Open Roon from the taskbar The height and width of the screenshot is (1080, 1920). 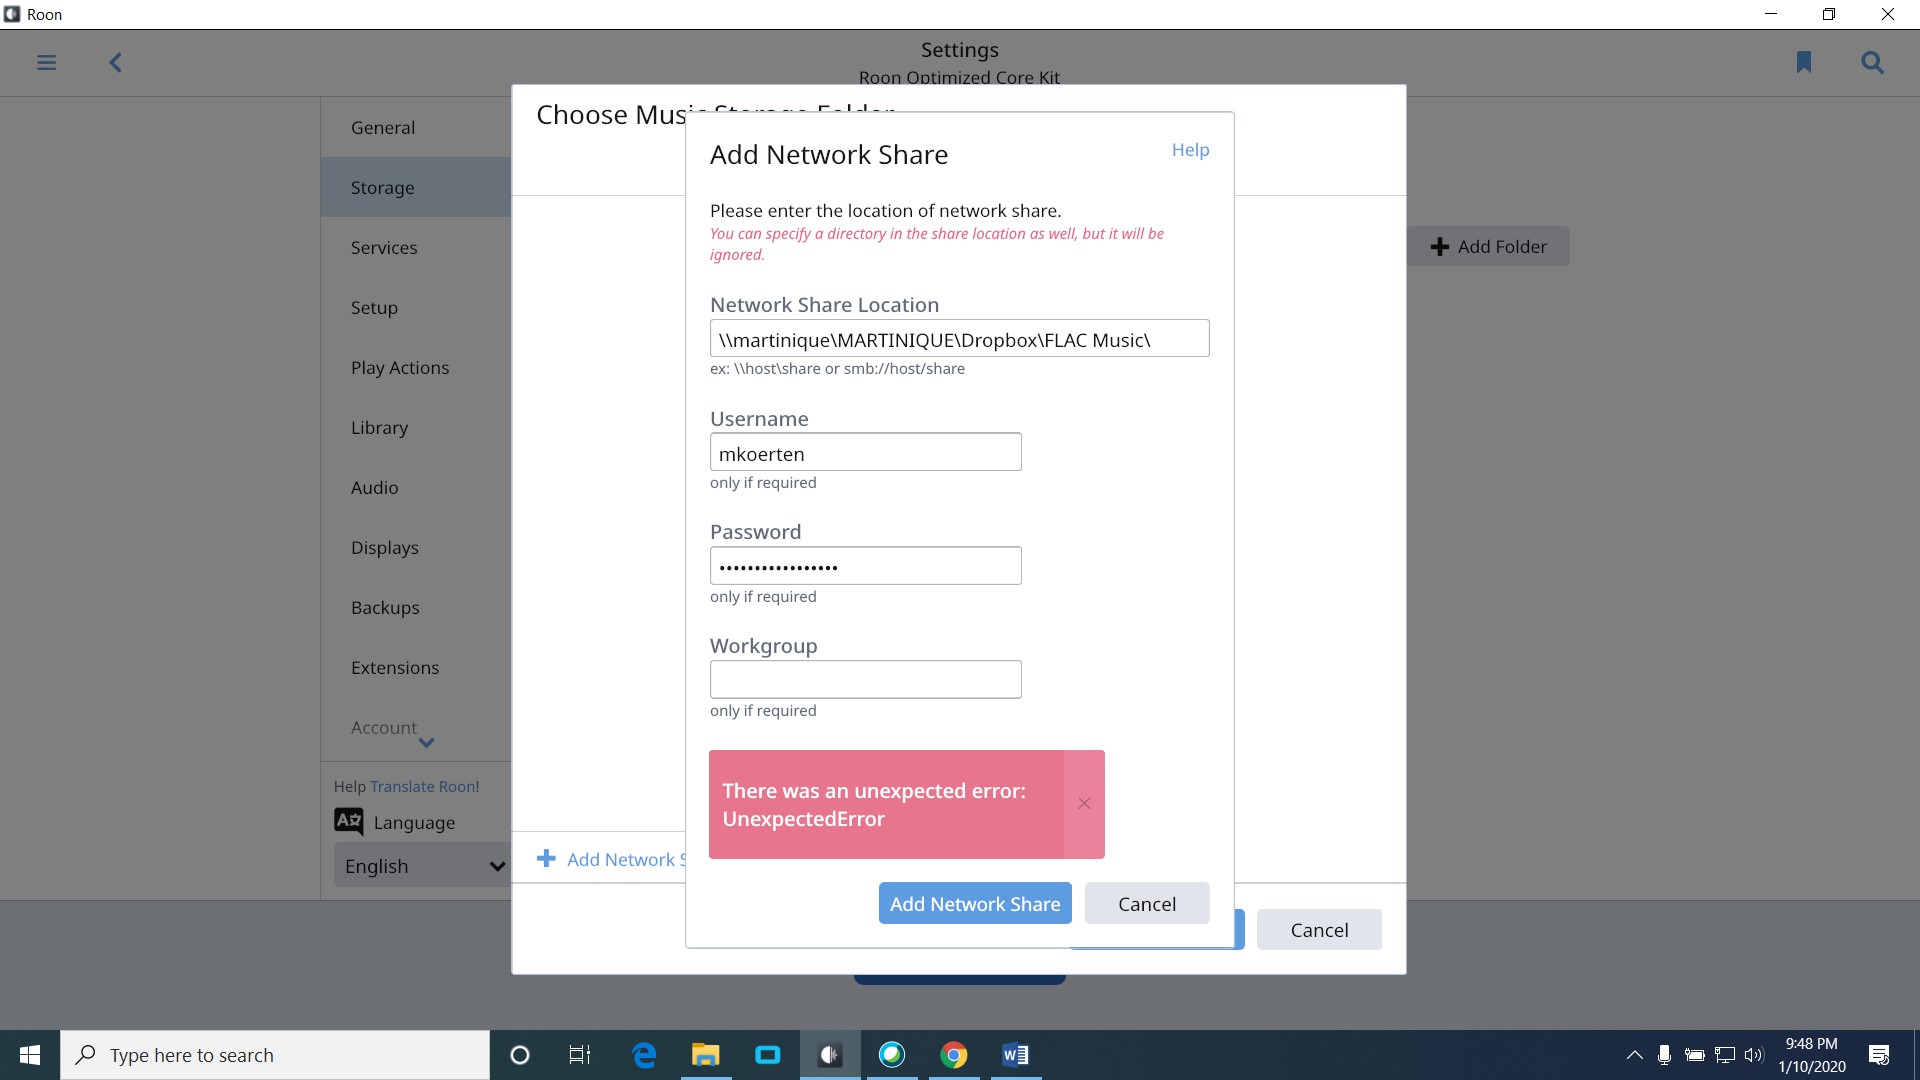pos(829,1055)
